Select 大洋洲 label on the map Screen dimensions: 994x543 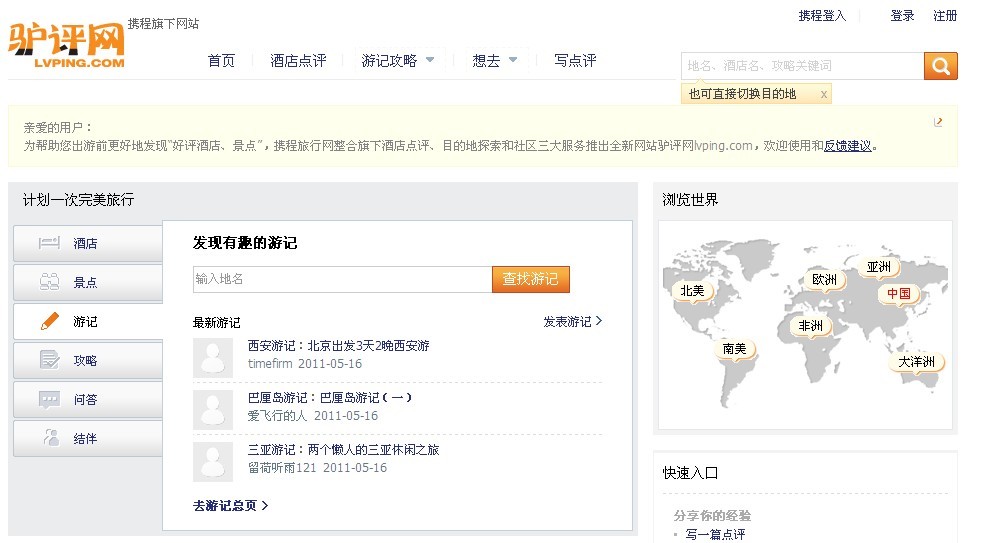point(915,362)
